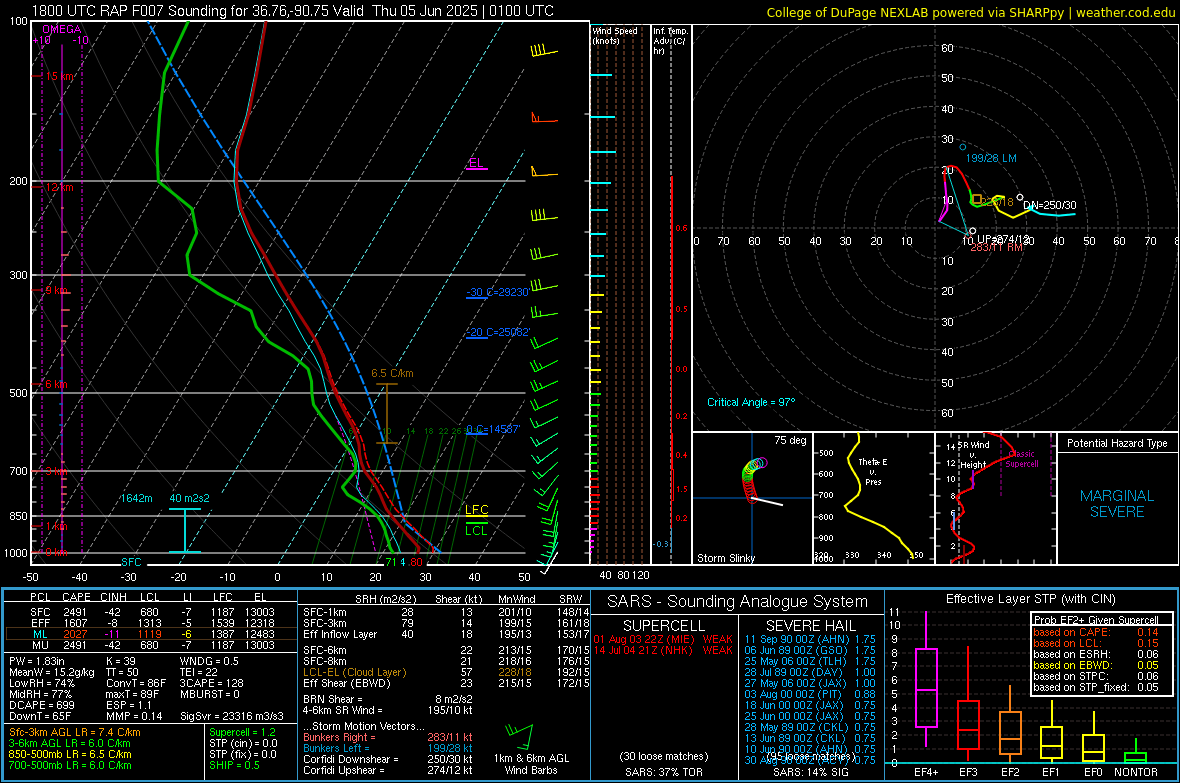Click the MARGINAL SEVERE hazard type text

click(1117, 504)
